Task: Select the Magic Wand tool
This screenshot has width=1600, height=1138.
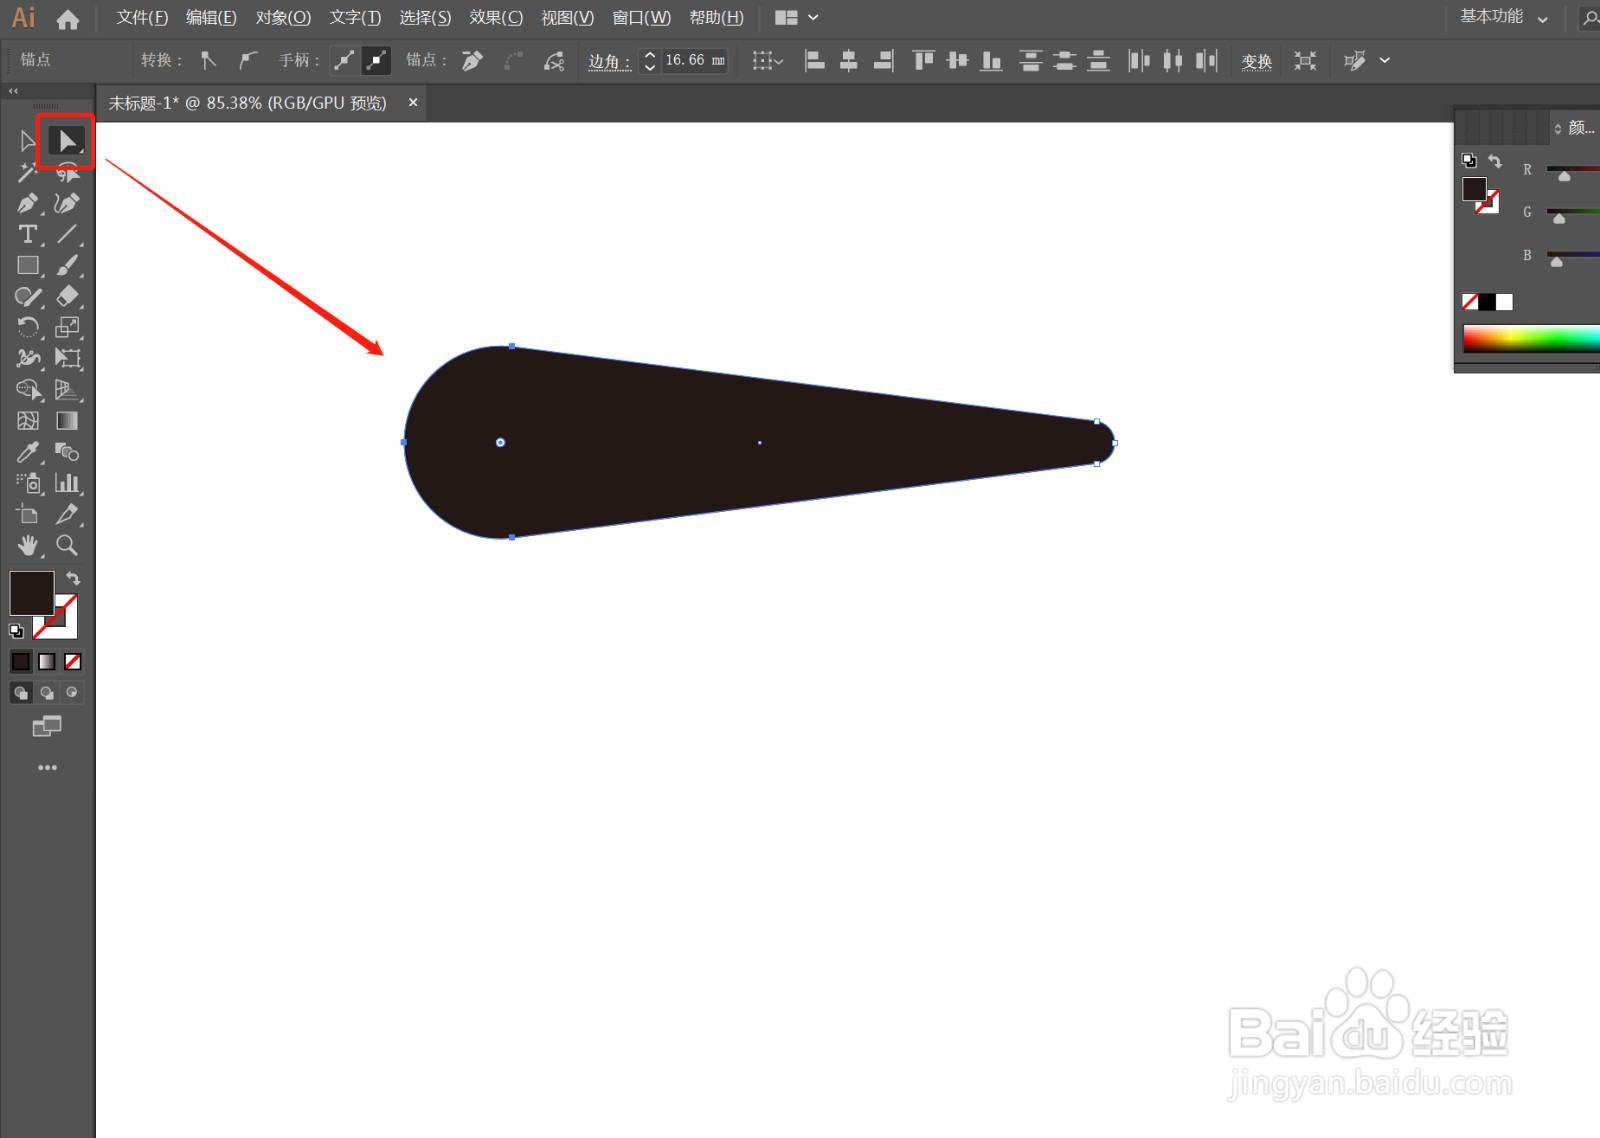Action: pyautogui.click(x=27, y=172)
